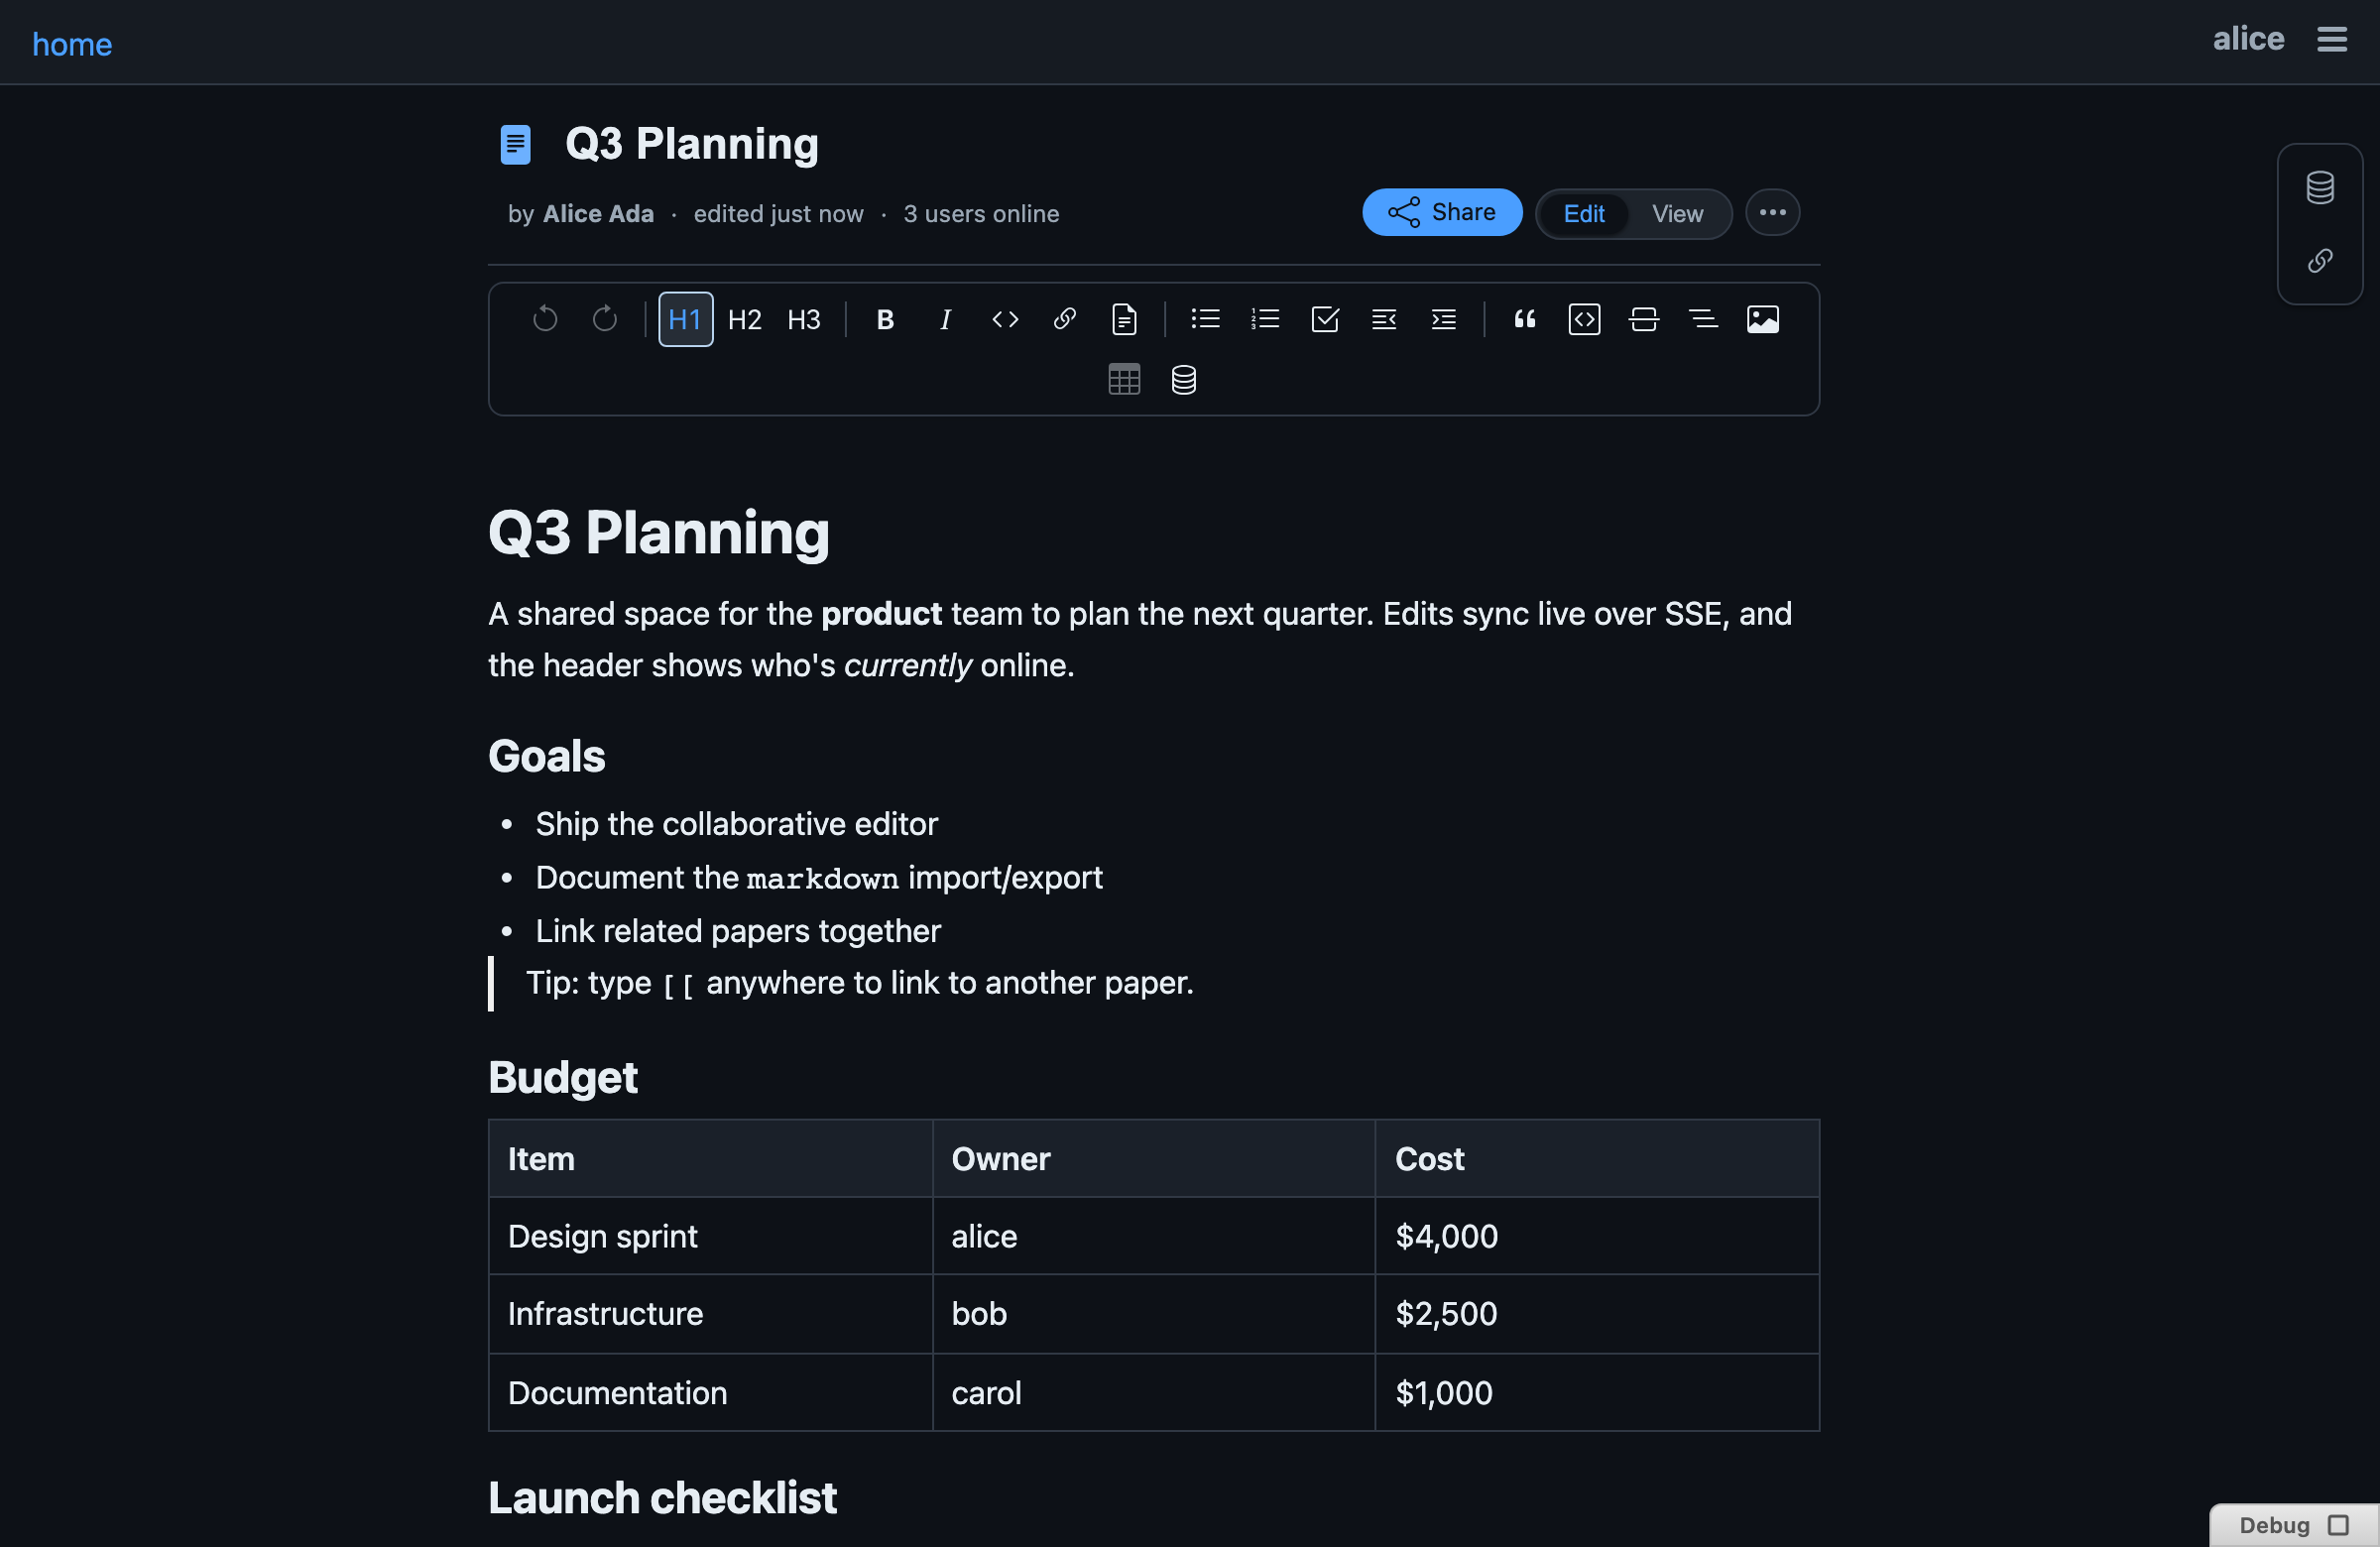Toggle the H2 heading style

pos(744,319)
